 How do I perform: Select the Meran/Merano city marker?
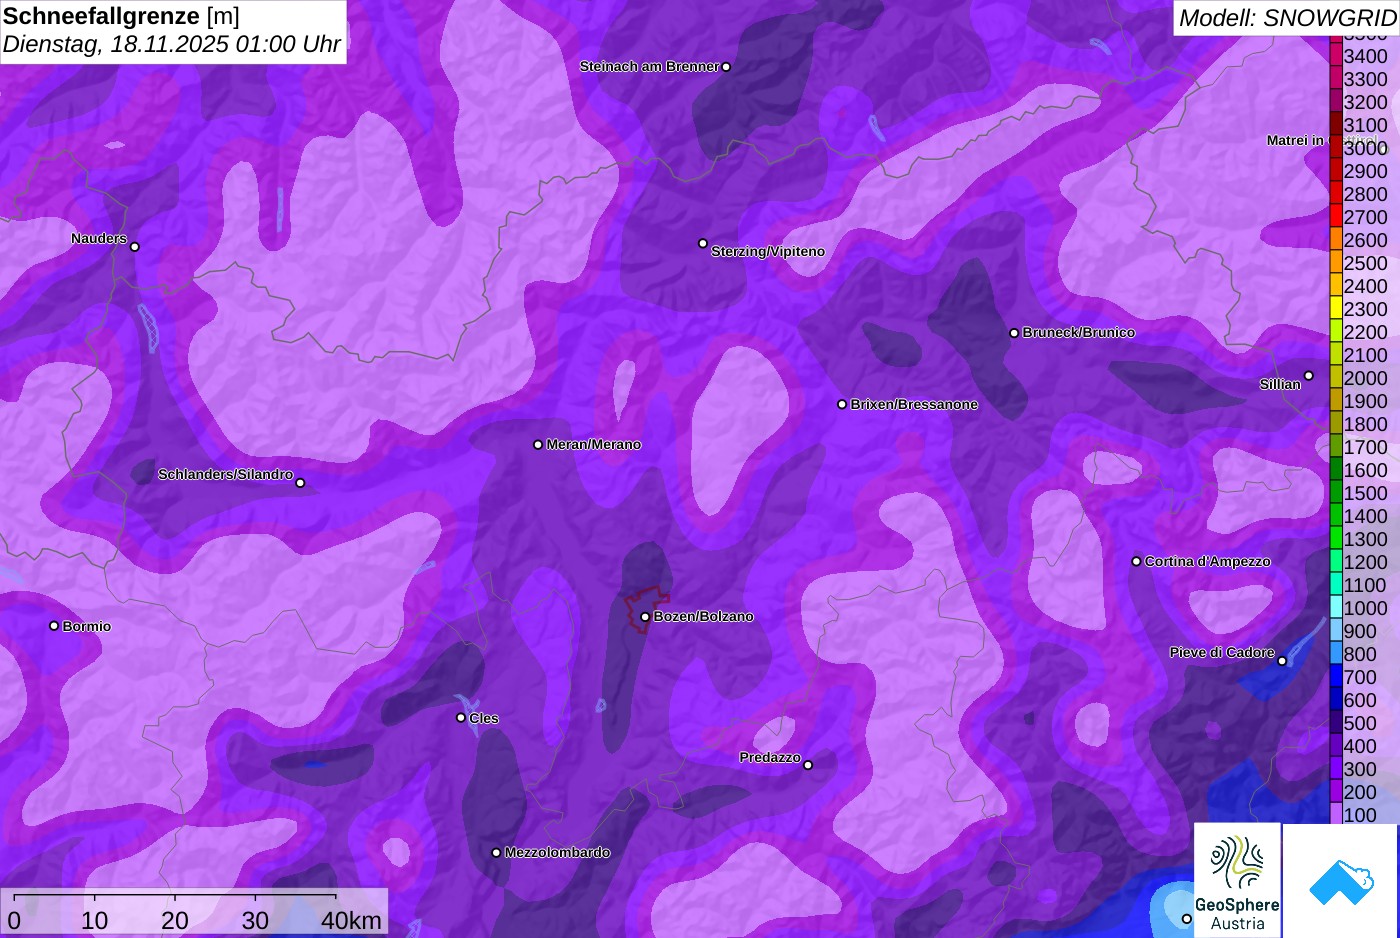click(538, 445)
